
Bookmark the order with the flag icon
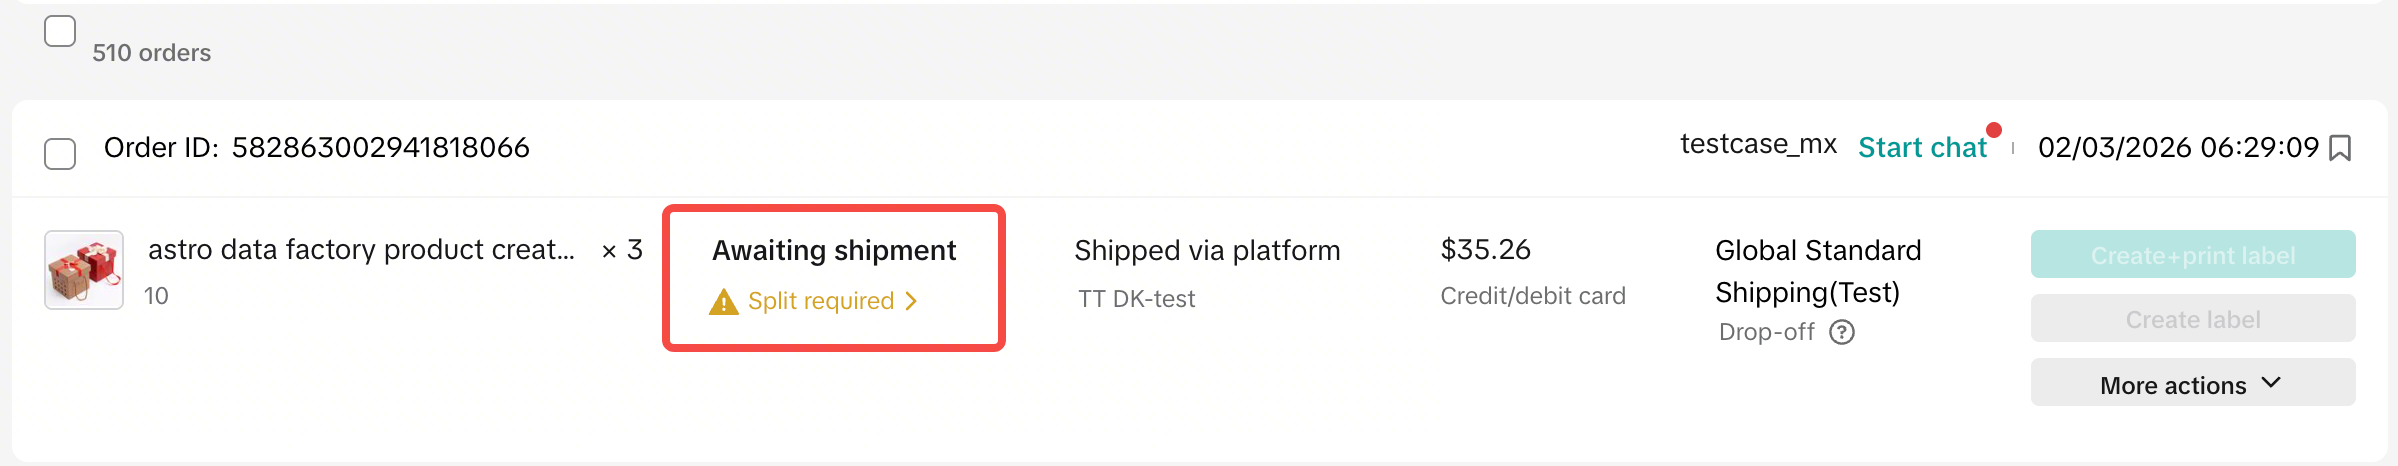coord(2340,148)
